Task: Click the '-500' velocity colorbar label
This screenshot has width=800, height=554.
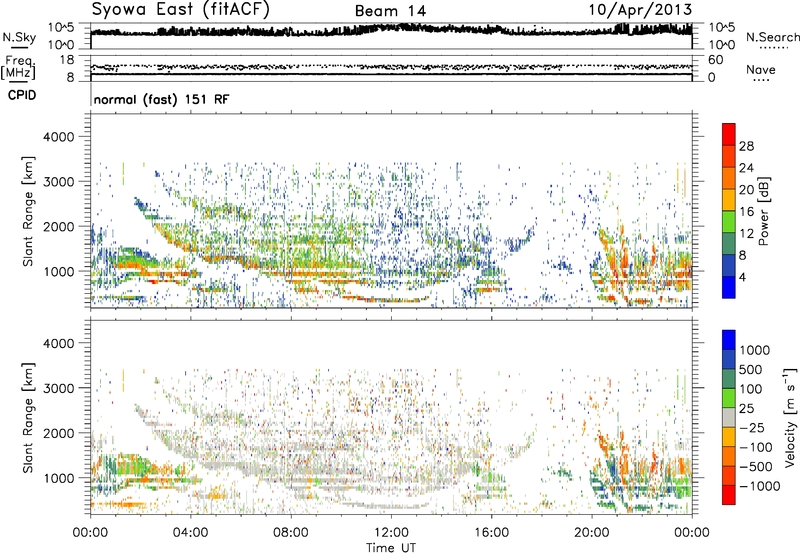Action: click(755, 466)
